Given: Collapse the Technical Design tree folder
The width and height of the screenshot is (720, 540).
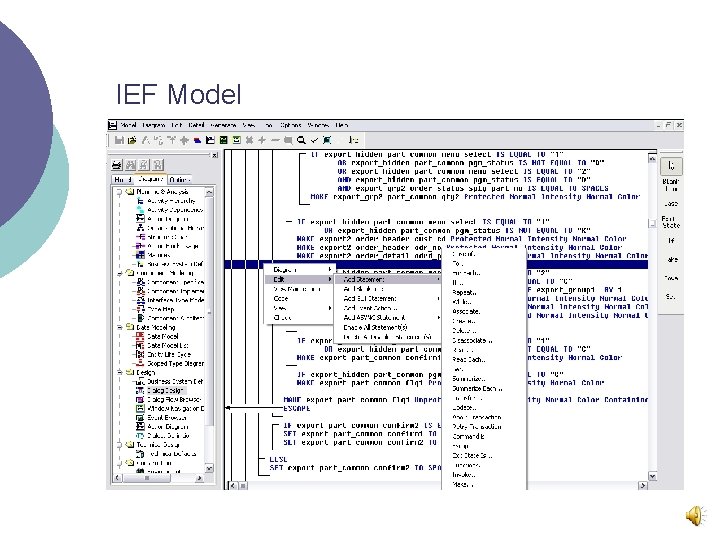Looking at the screenshot, I should pos(119,444).
